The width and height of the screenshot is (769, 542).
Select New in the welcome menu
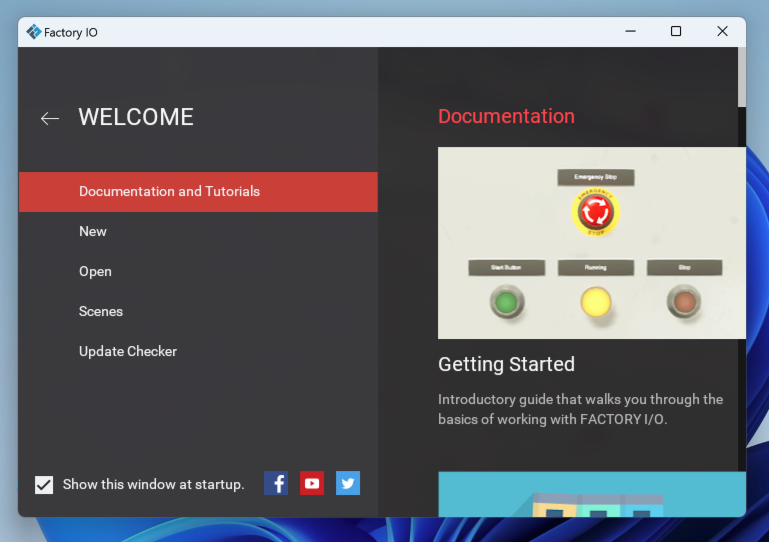[x=198, y=232]
